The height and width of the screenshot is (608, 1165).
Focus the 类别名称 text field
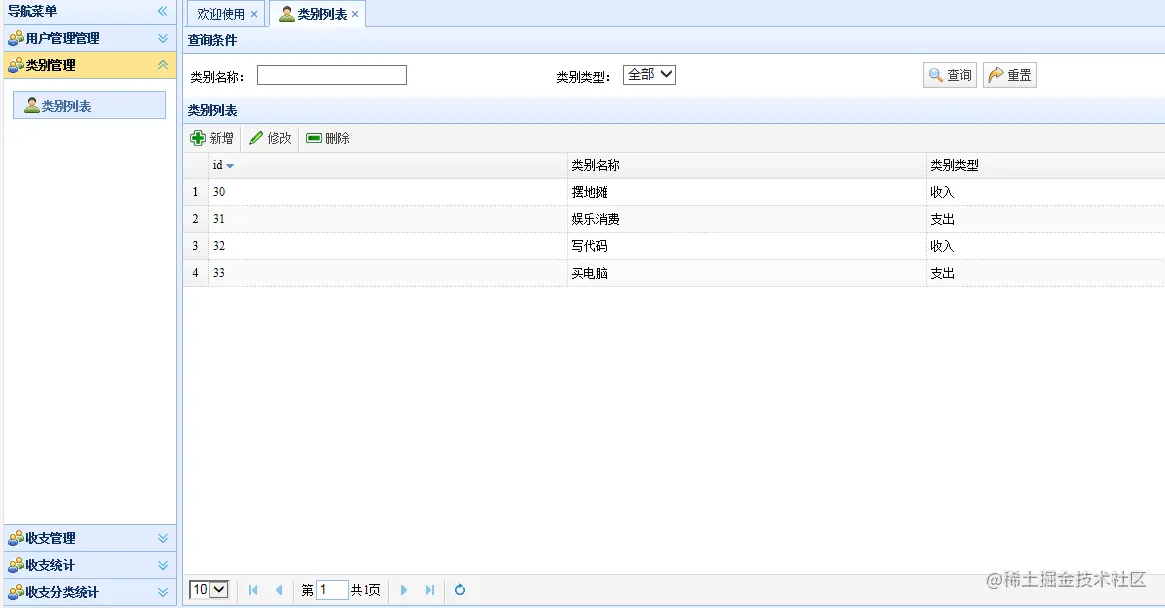click(x=331, y=75)
